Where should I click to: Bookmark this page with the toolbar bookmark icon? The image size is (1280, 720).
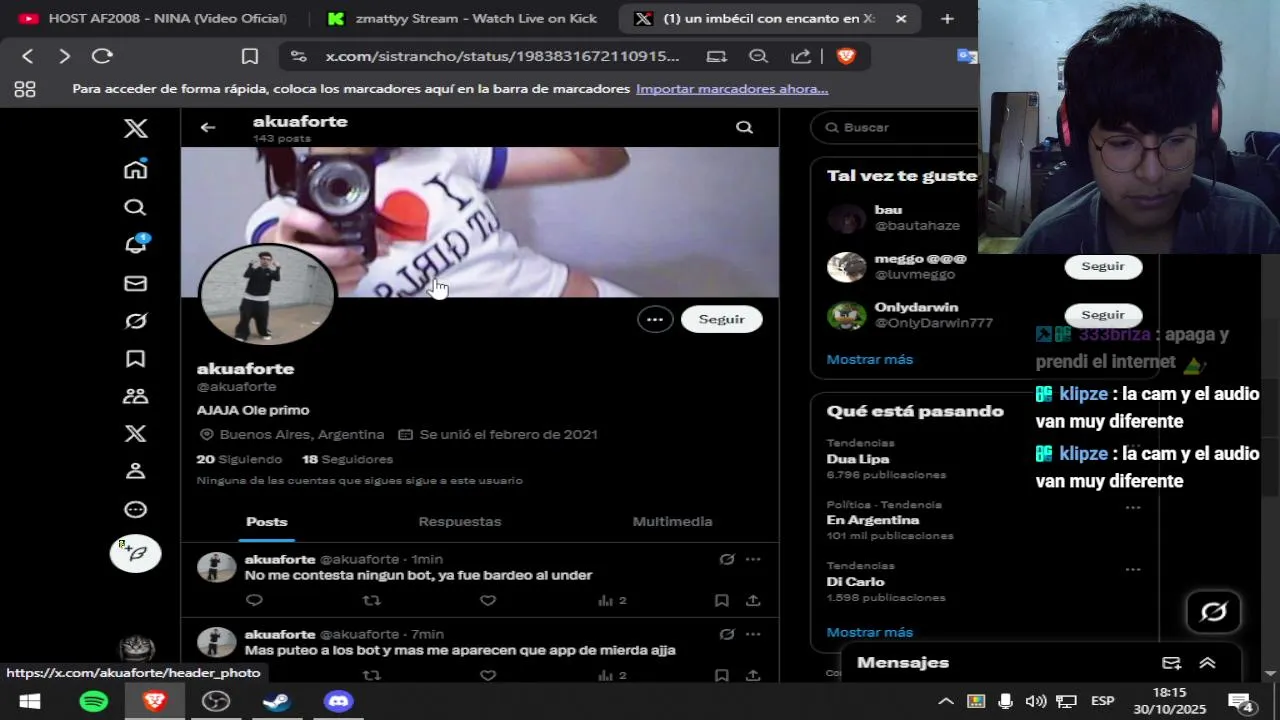[x=250, y=56]
